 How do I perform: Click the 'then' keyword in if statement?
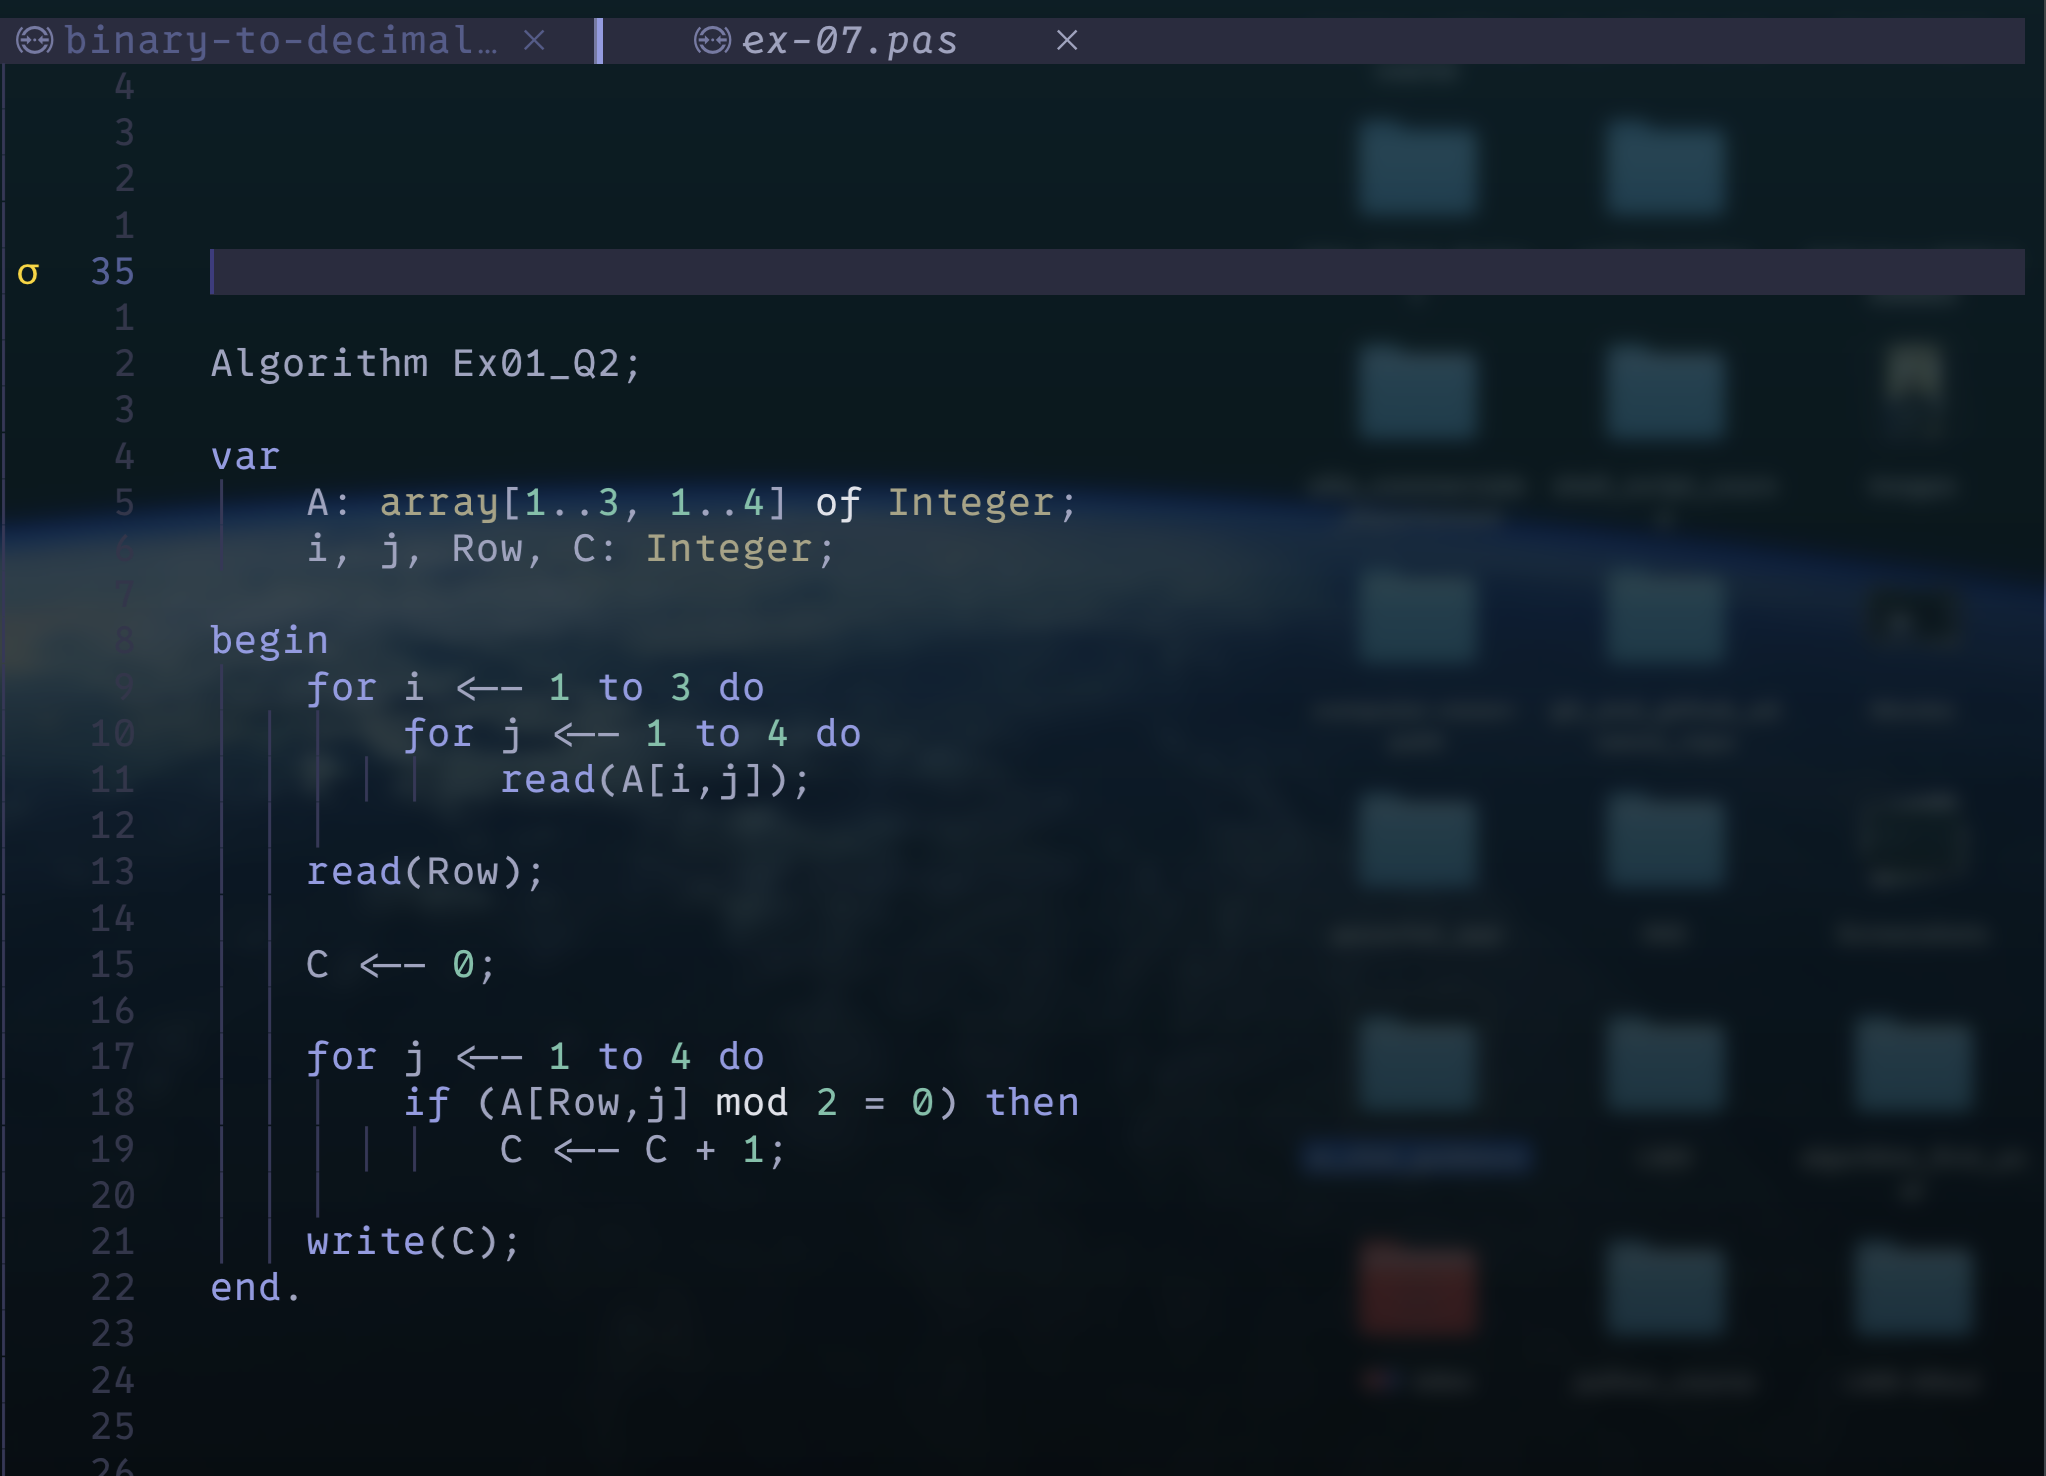[x=1032, y=1103]
